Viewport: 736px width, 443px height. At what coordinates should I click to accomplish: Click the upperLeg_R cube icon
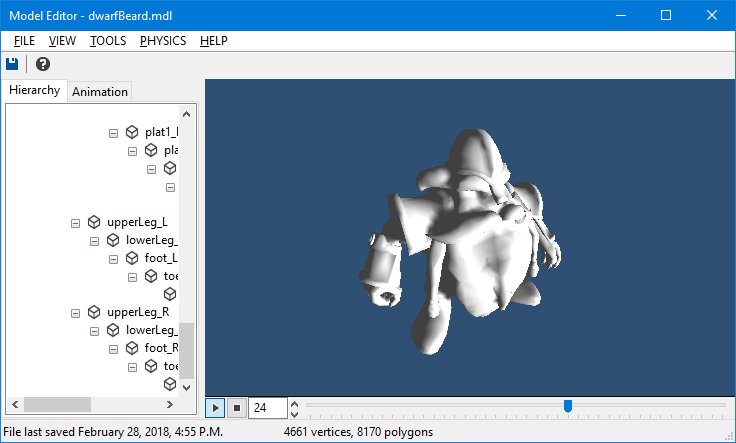coord(93,311)
